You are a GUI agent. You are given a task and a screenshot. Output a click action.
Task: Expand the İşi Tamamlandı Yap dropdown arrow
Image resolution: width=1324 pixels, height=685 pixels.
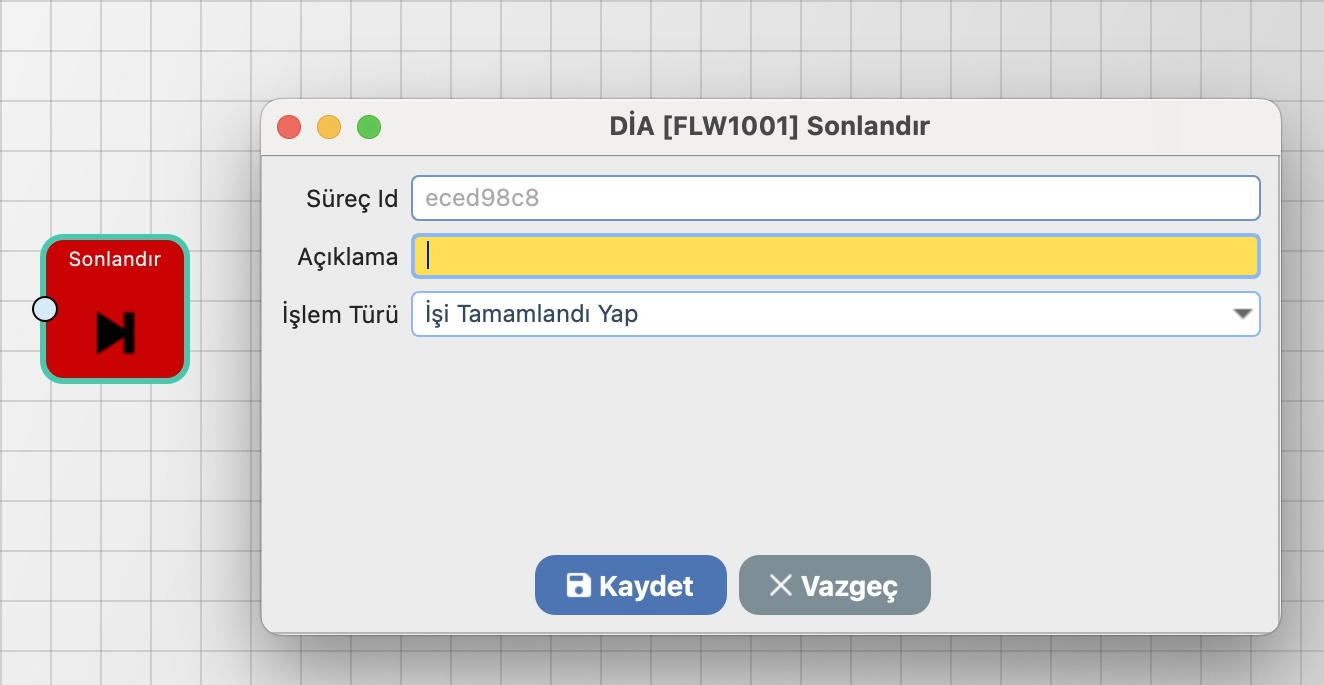click(x=1242, y=314)
